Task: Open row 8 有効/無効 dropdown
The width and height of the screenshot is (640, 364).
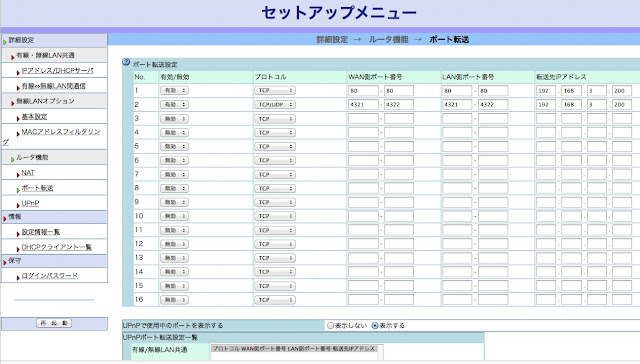Action: click(x=174, y=189)
